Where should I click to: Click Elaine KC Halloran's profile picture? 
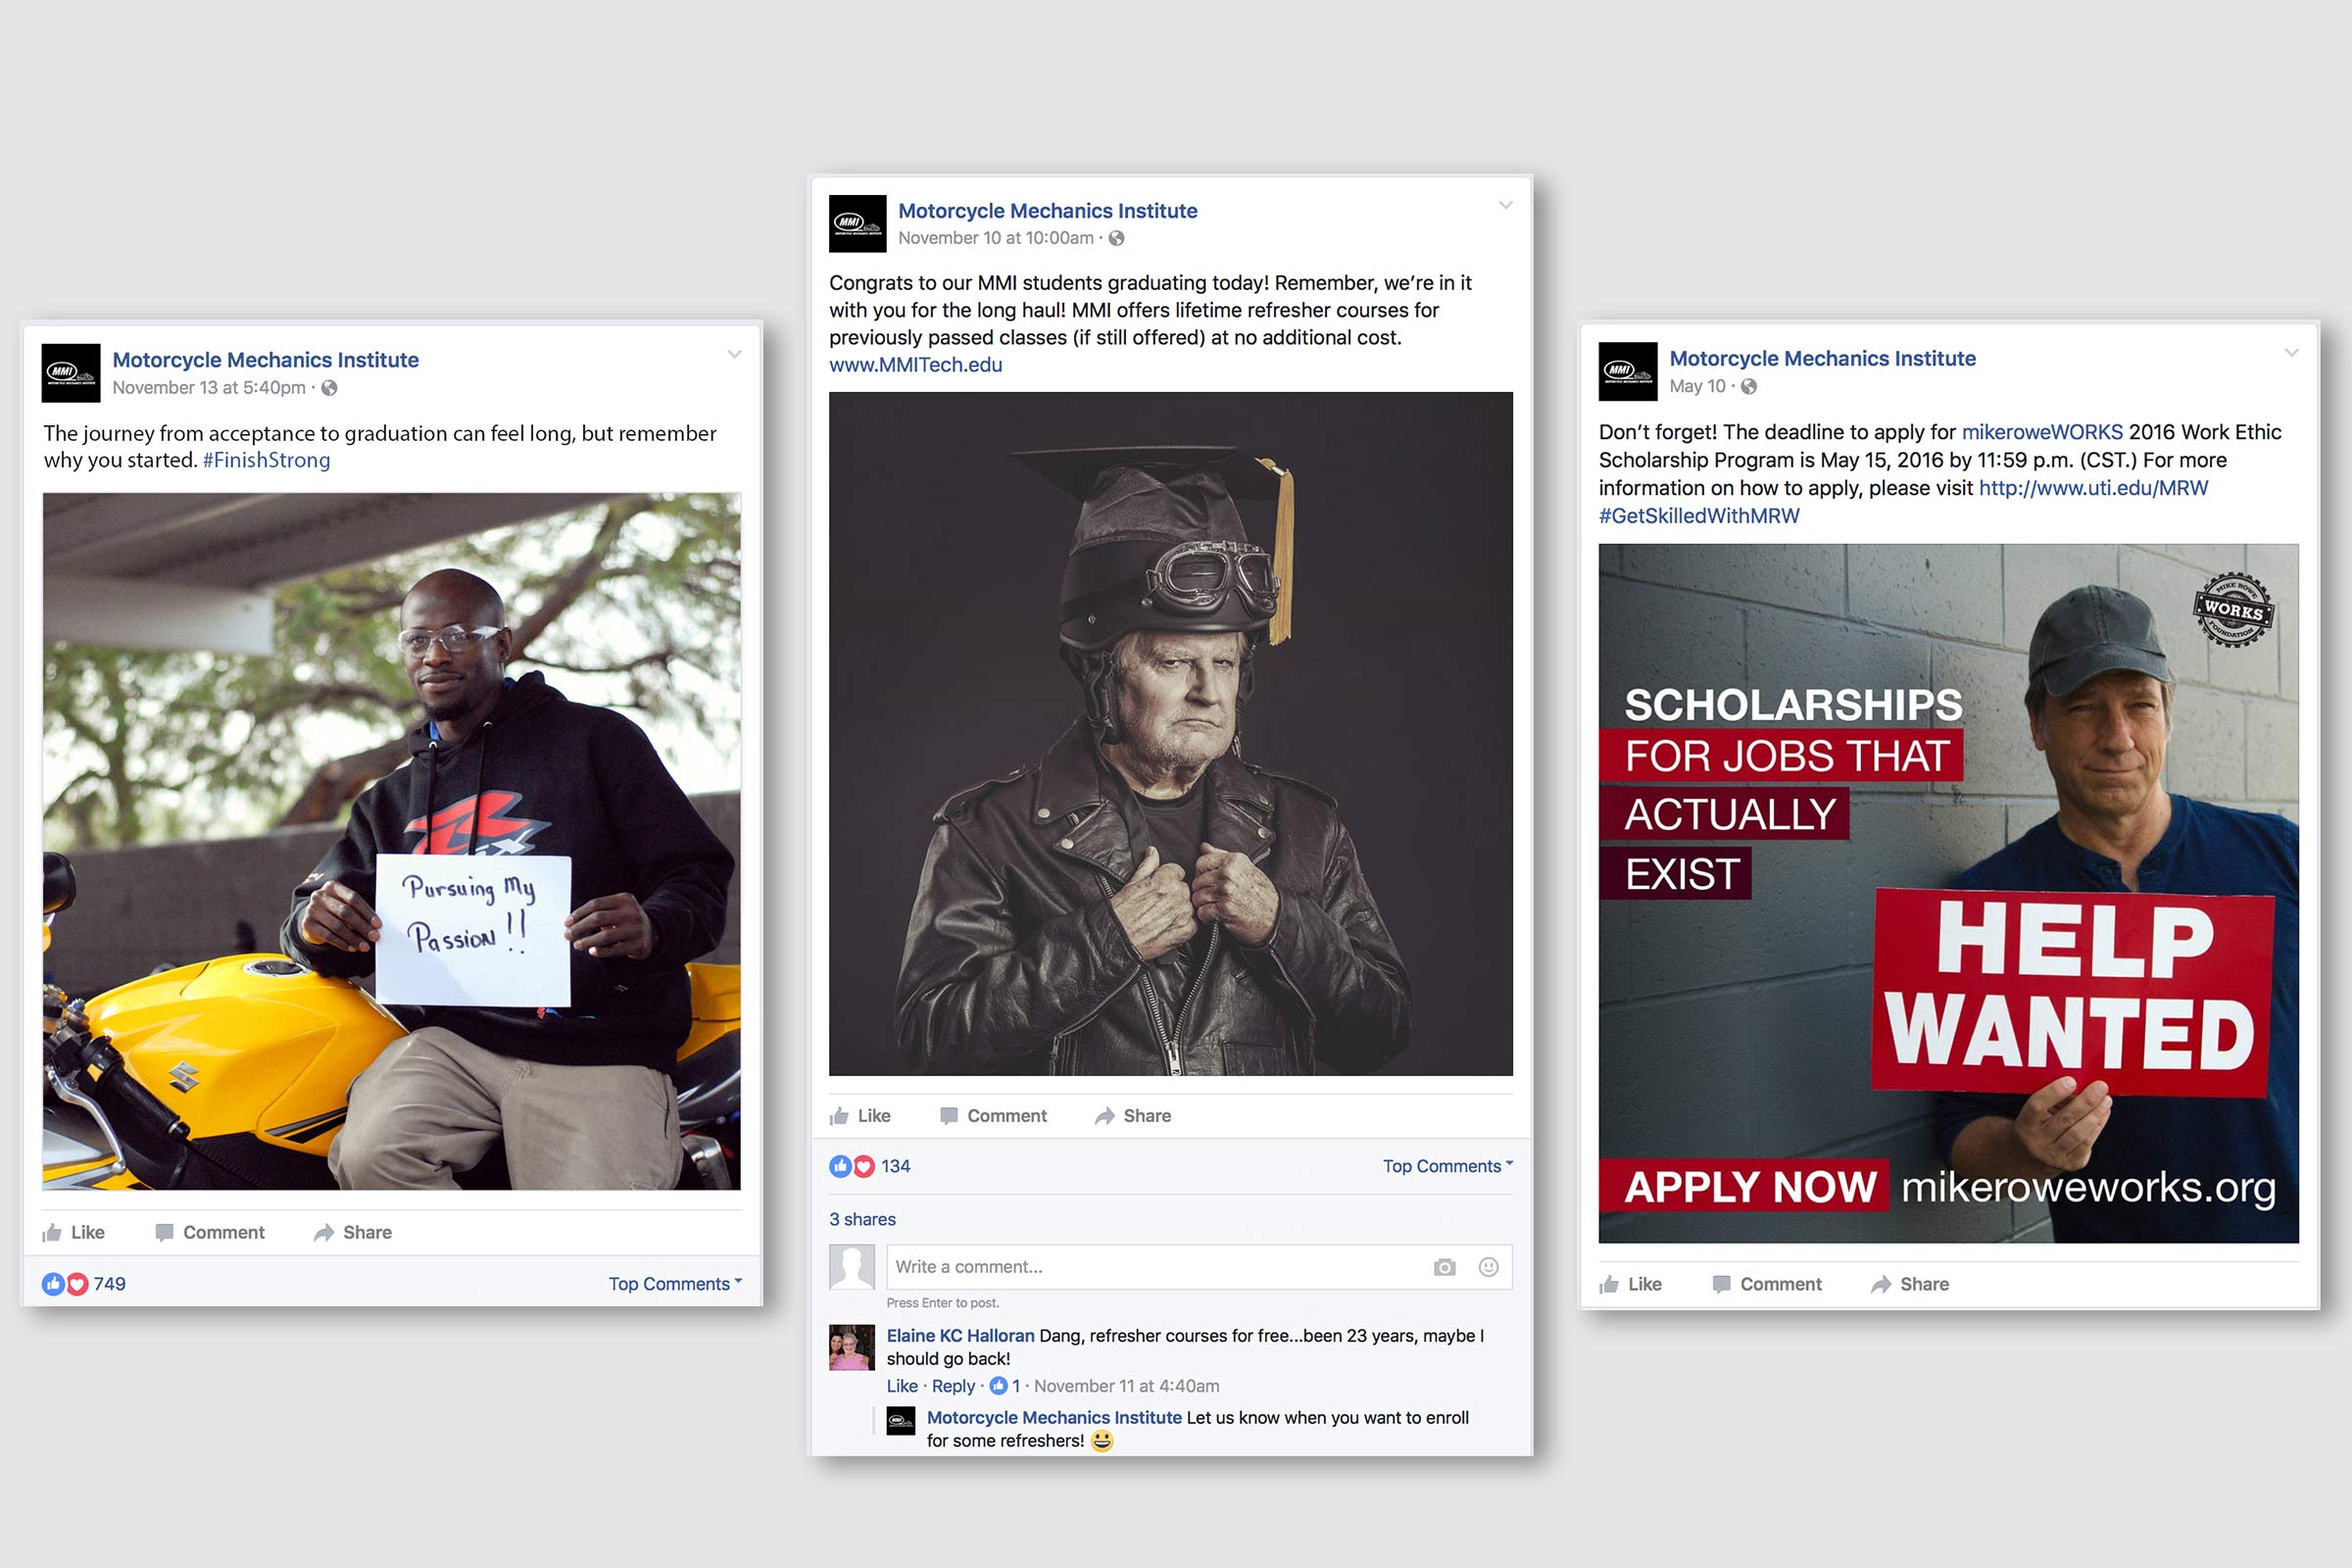coord(851,1348)
